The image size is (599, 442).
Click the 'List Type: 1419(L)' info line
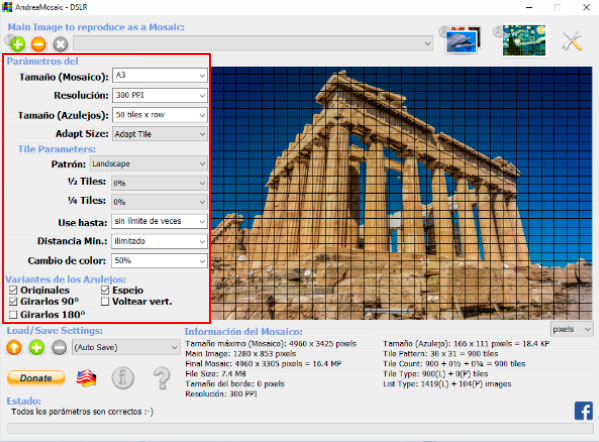click(447, 384)
